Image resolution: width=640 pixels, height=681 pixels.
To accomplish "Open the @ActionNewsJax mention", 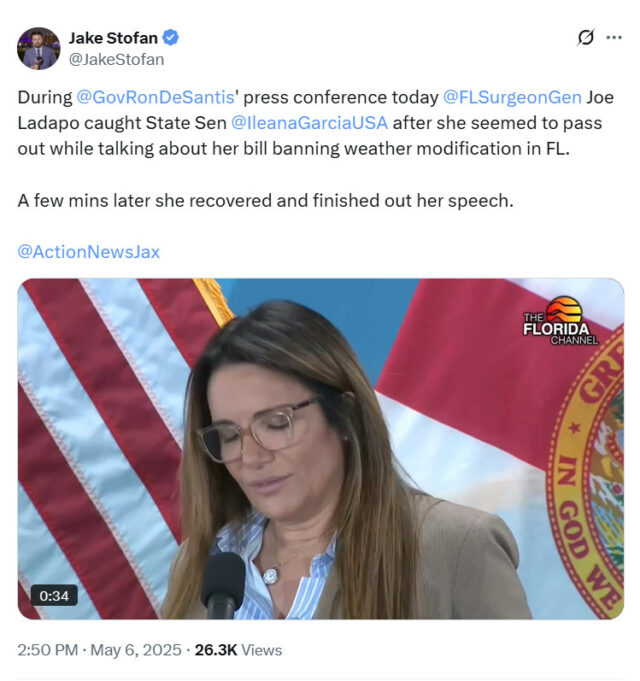I will 89,252.
